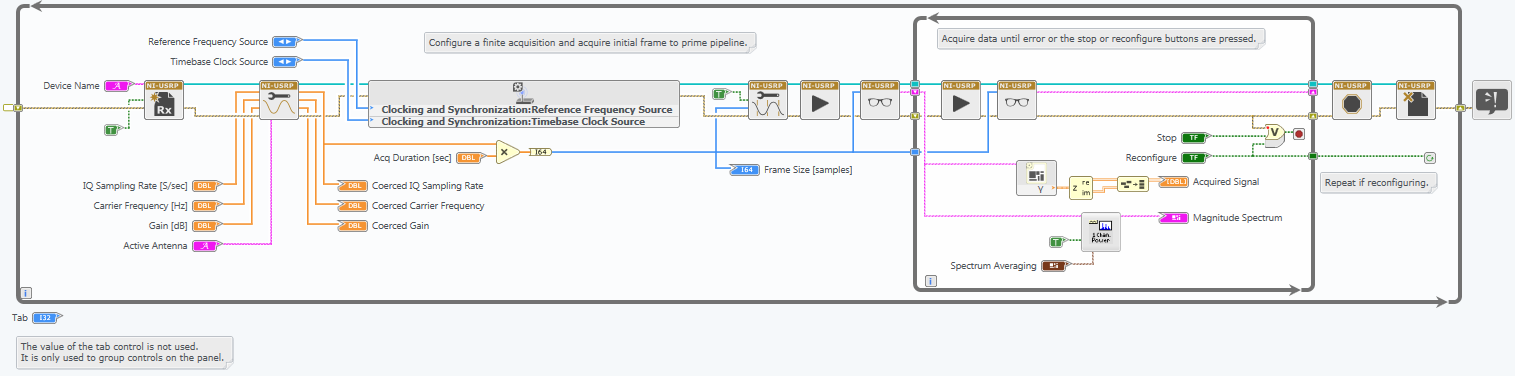Open the Spectrum Averaging cluster terminal
Viewport: 1515px width, 376px height.
[1054, 265]
